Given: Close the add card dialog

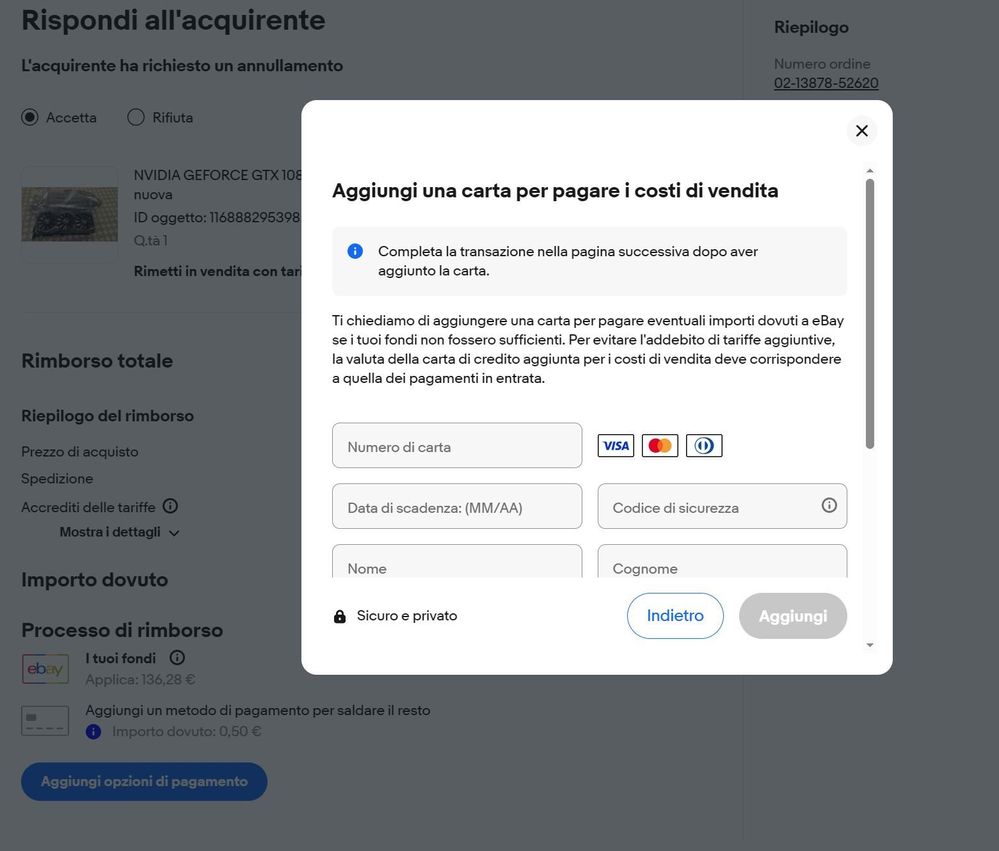Looking at the screenshot, I should (x=861, y=131).
